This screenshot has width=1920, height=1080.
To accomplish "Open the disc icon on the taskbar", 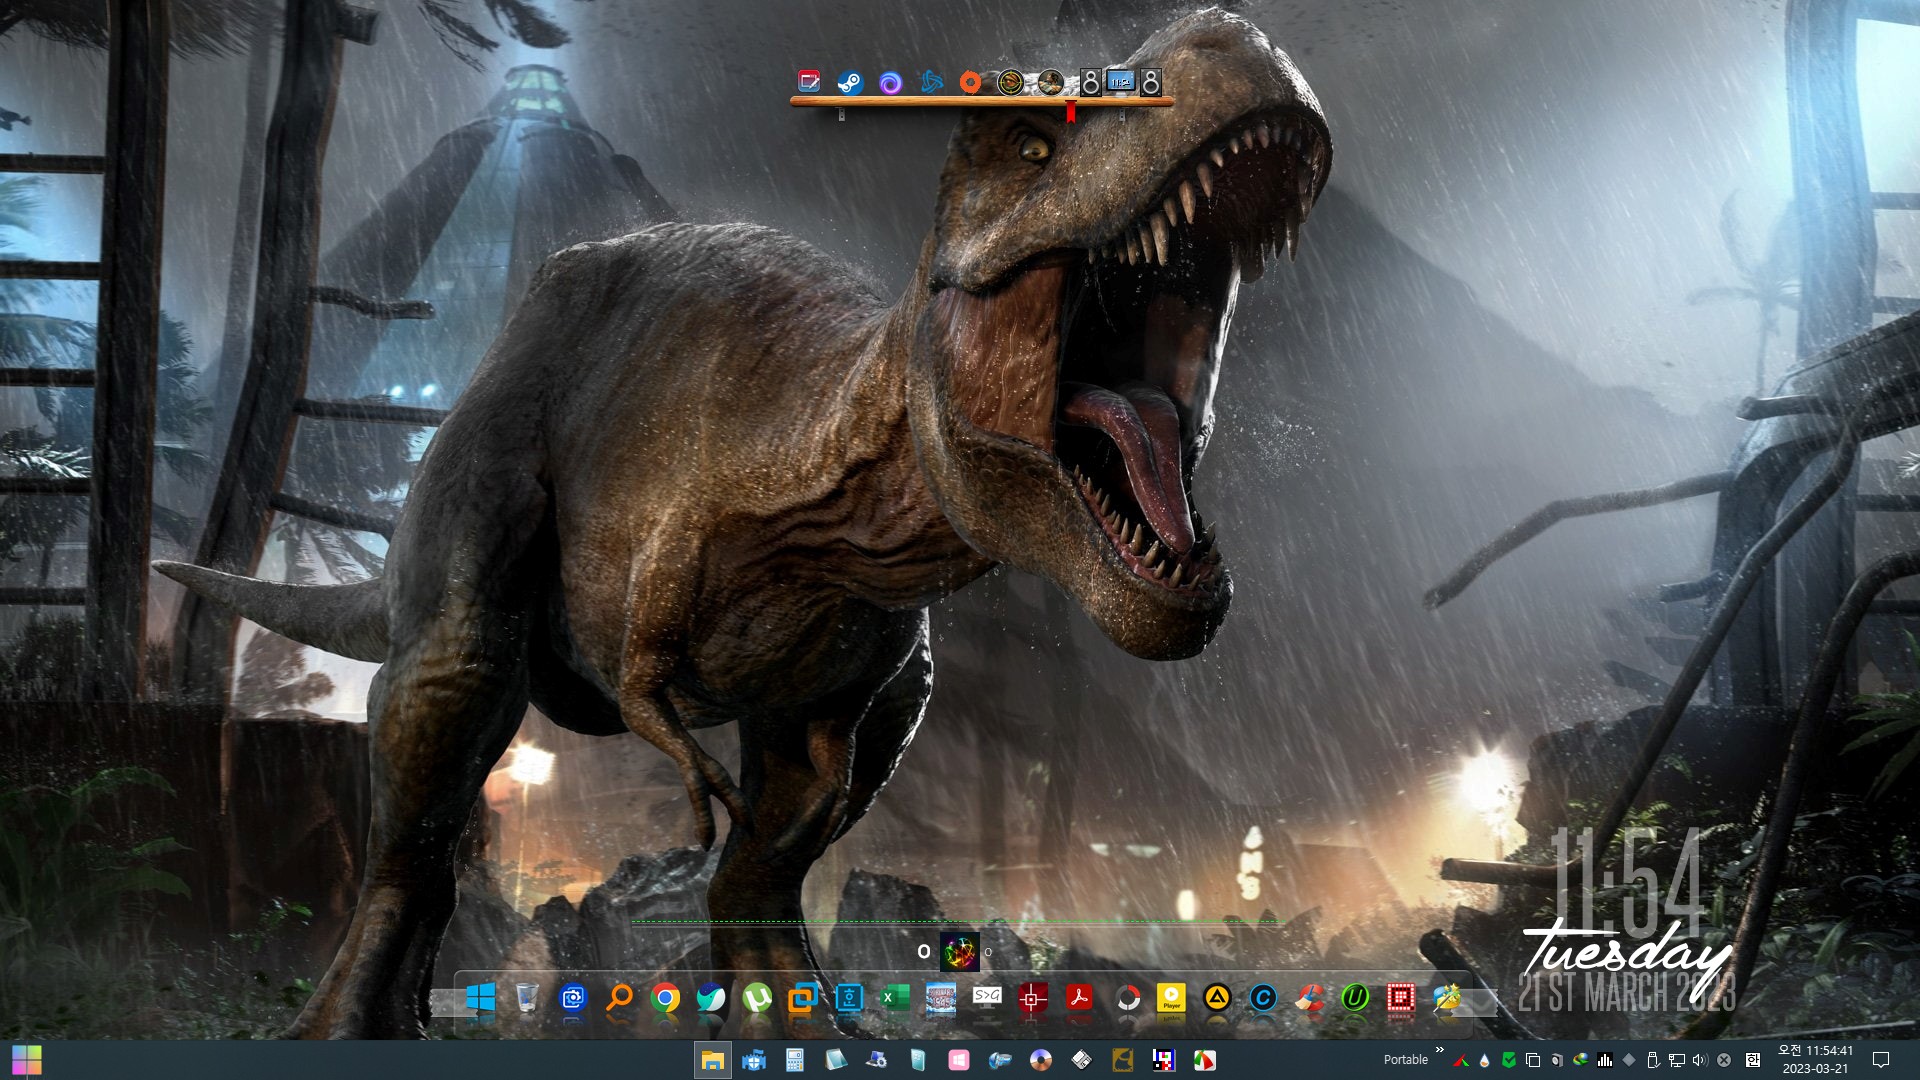I will pos(1041,1060).
